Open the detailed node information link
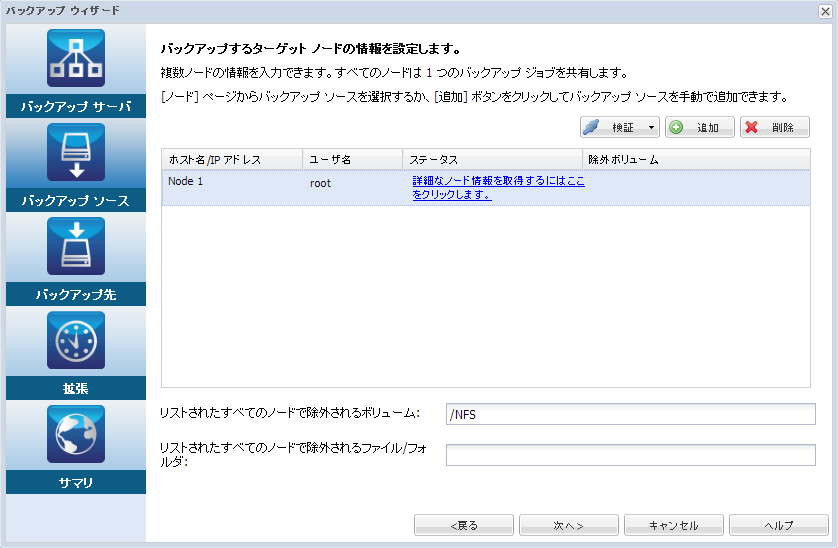Image resolution: width=838 pixels, height=548 pixels. 498,188
